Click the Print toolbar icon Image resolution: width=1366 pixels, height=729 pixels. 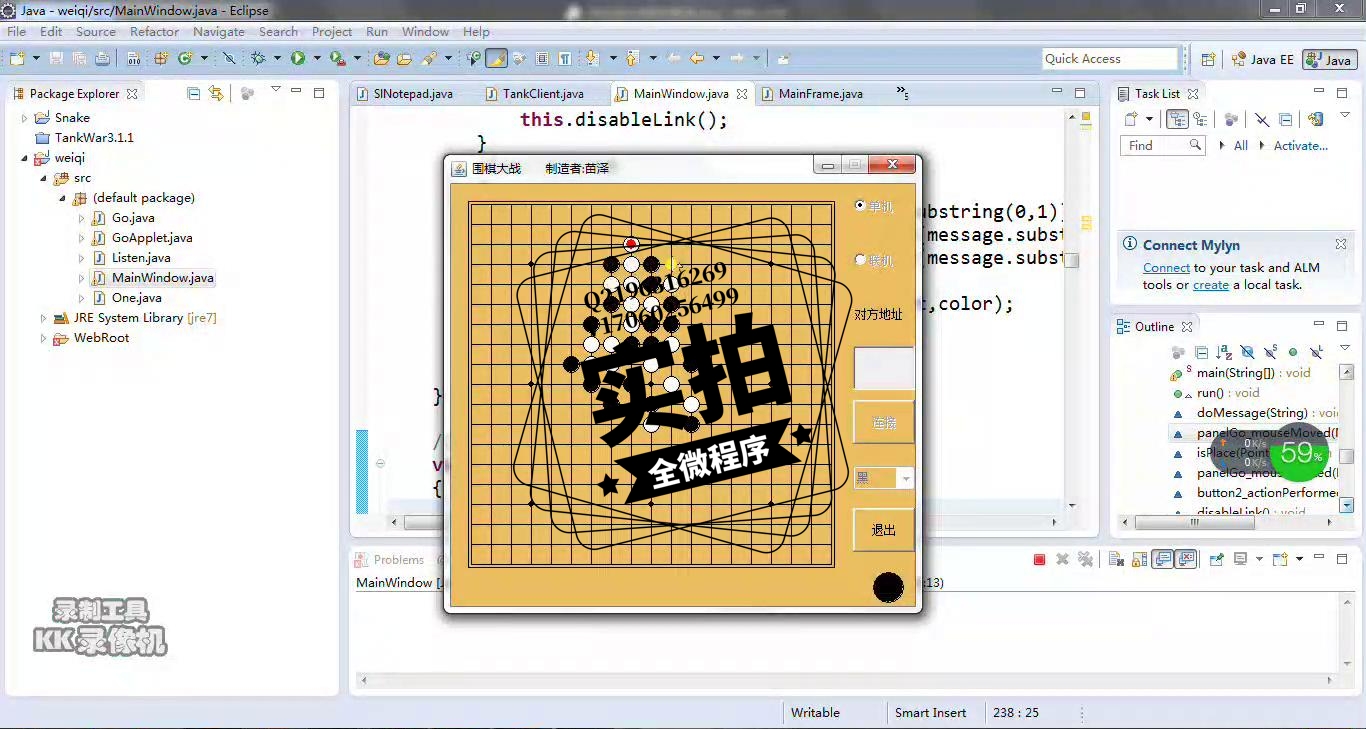(x=102, y=59)
